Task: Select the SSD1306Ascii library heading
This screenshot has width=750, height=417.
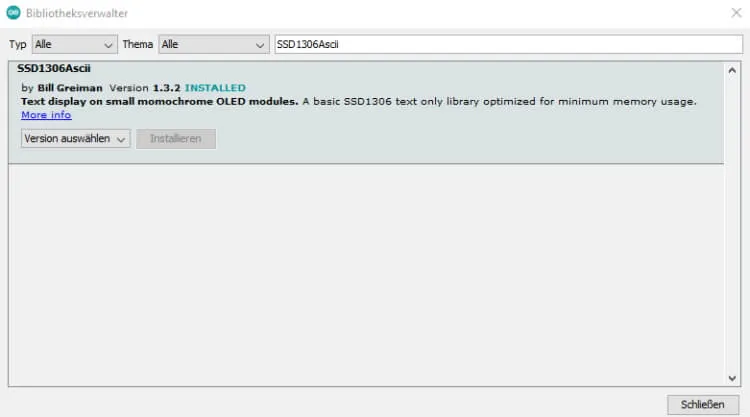Action: click(x=54, y=69)
